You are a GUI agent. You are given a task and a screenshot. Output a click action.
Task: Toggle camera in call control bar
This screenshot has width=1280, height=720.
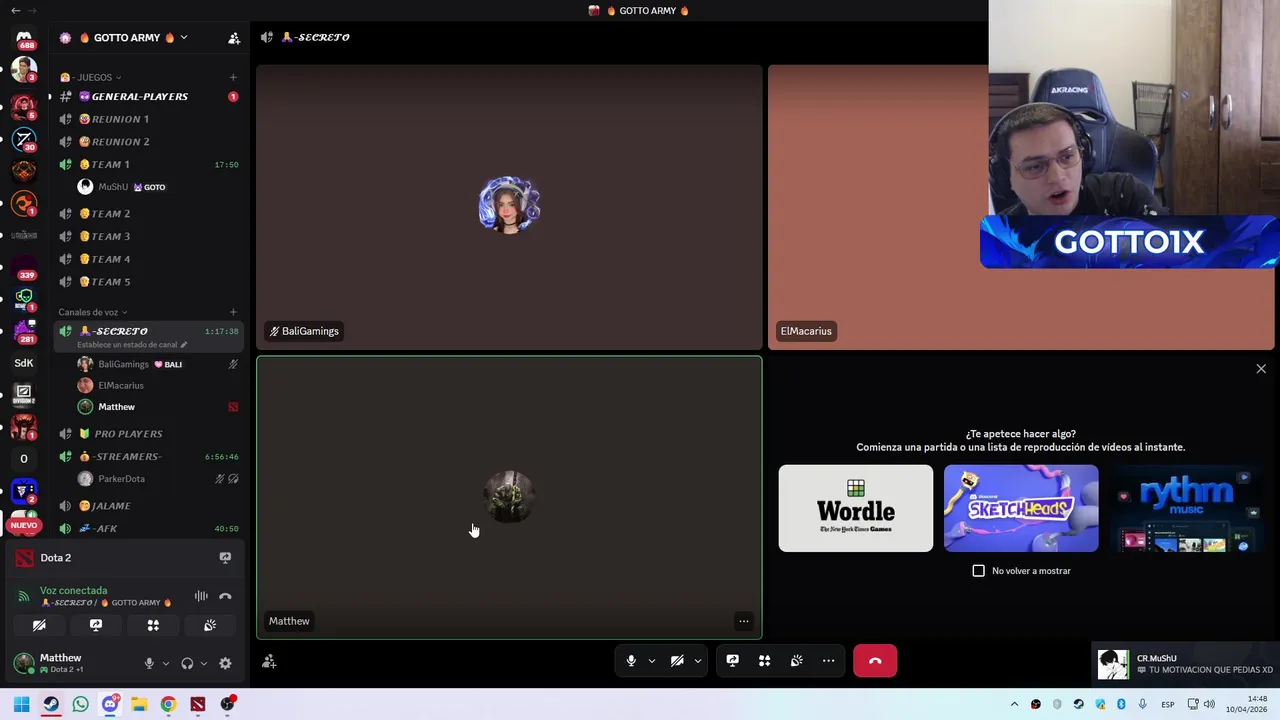[677, 661]
